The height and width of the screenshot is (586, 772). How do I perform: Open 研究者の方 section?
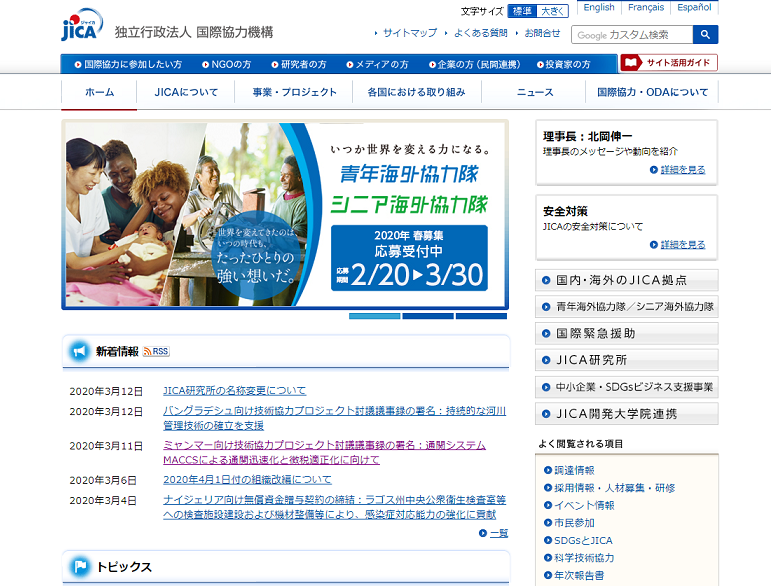pos(299,65)
